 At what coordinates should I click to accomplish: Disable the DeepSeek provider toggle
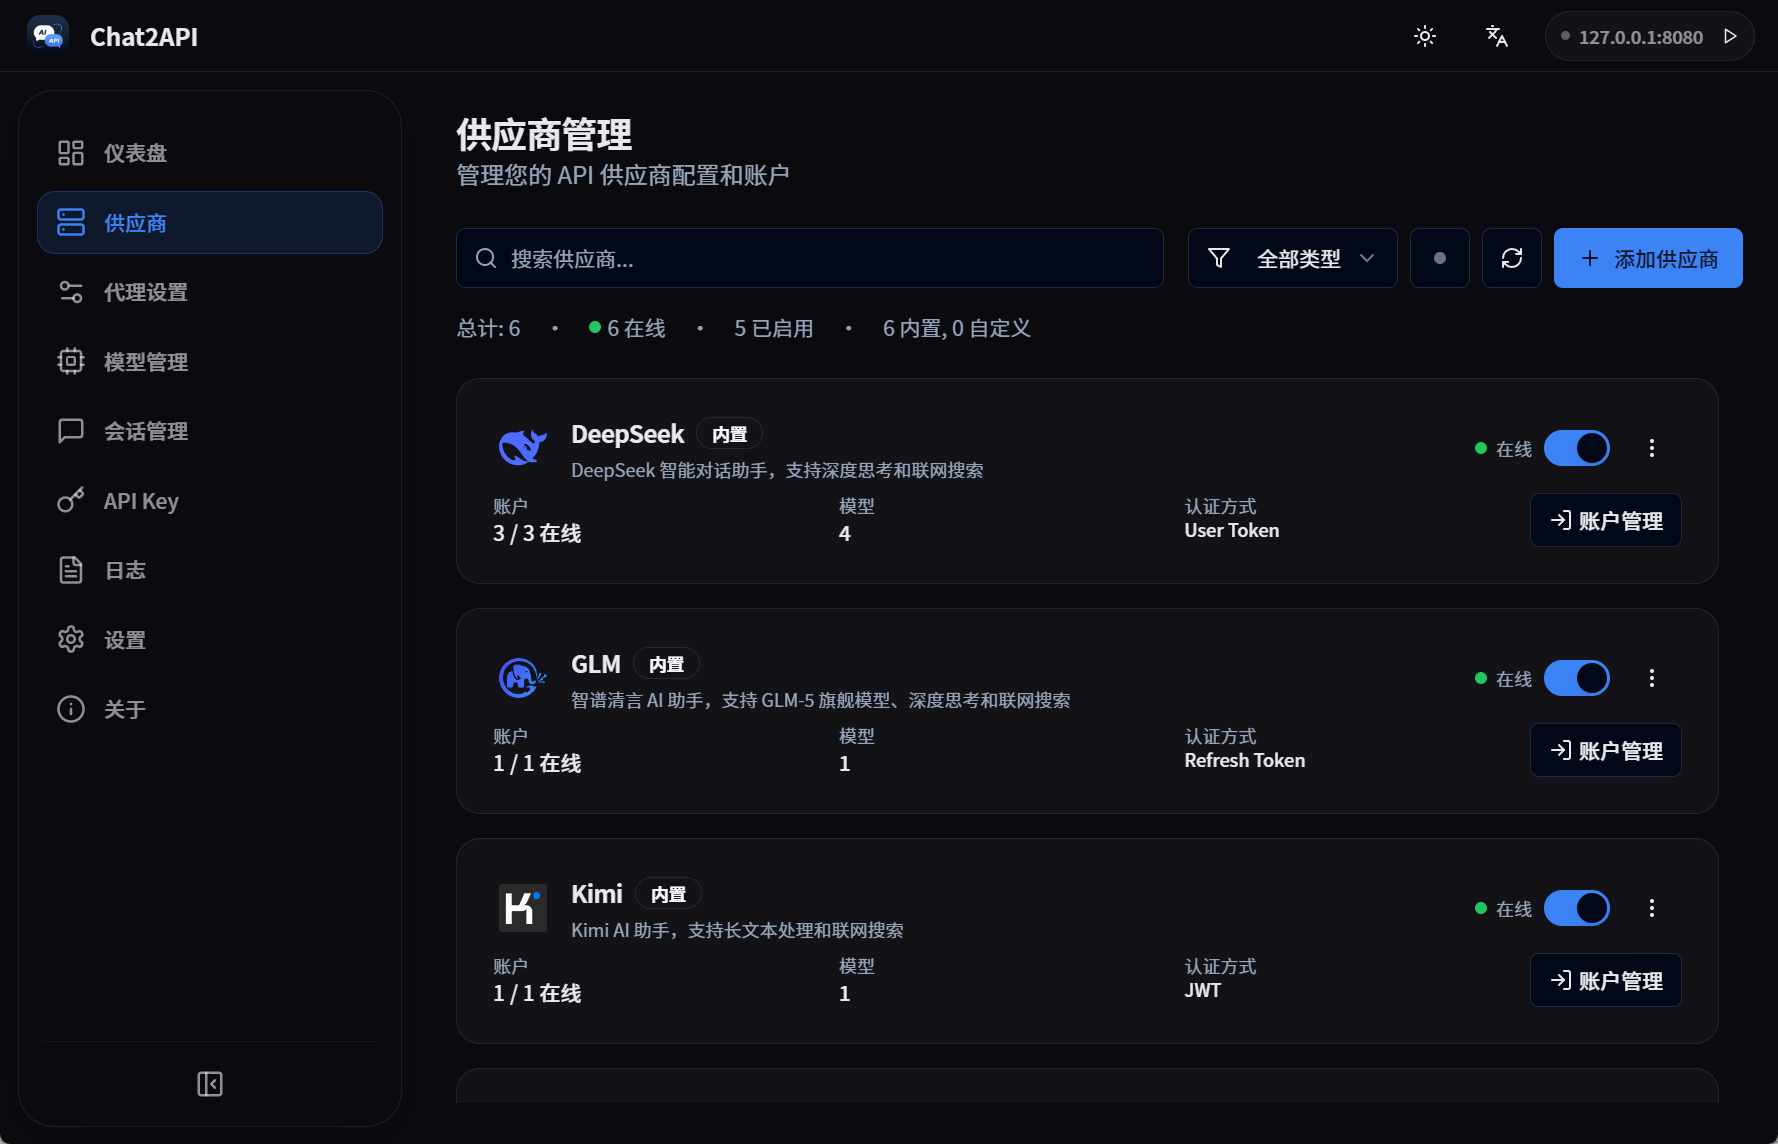[x=1577, y=448]
